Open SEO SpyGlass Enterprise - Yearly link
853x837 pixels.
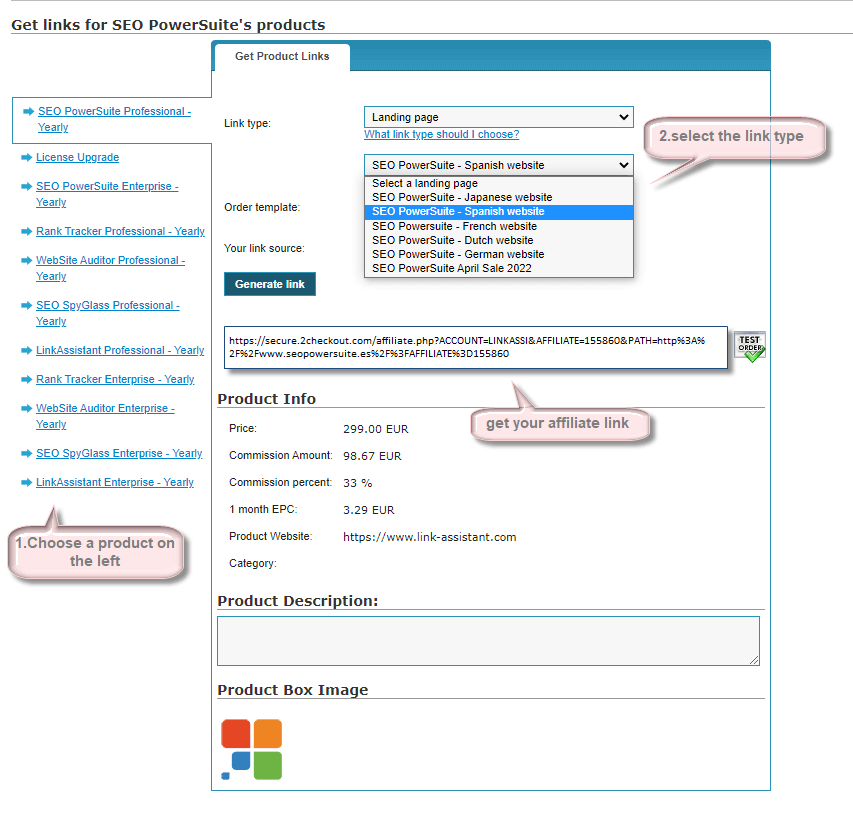pos(119,454)
